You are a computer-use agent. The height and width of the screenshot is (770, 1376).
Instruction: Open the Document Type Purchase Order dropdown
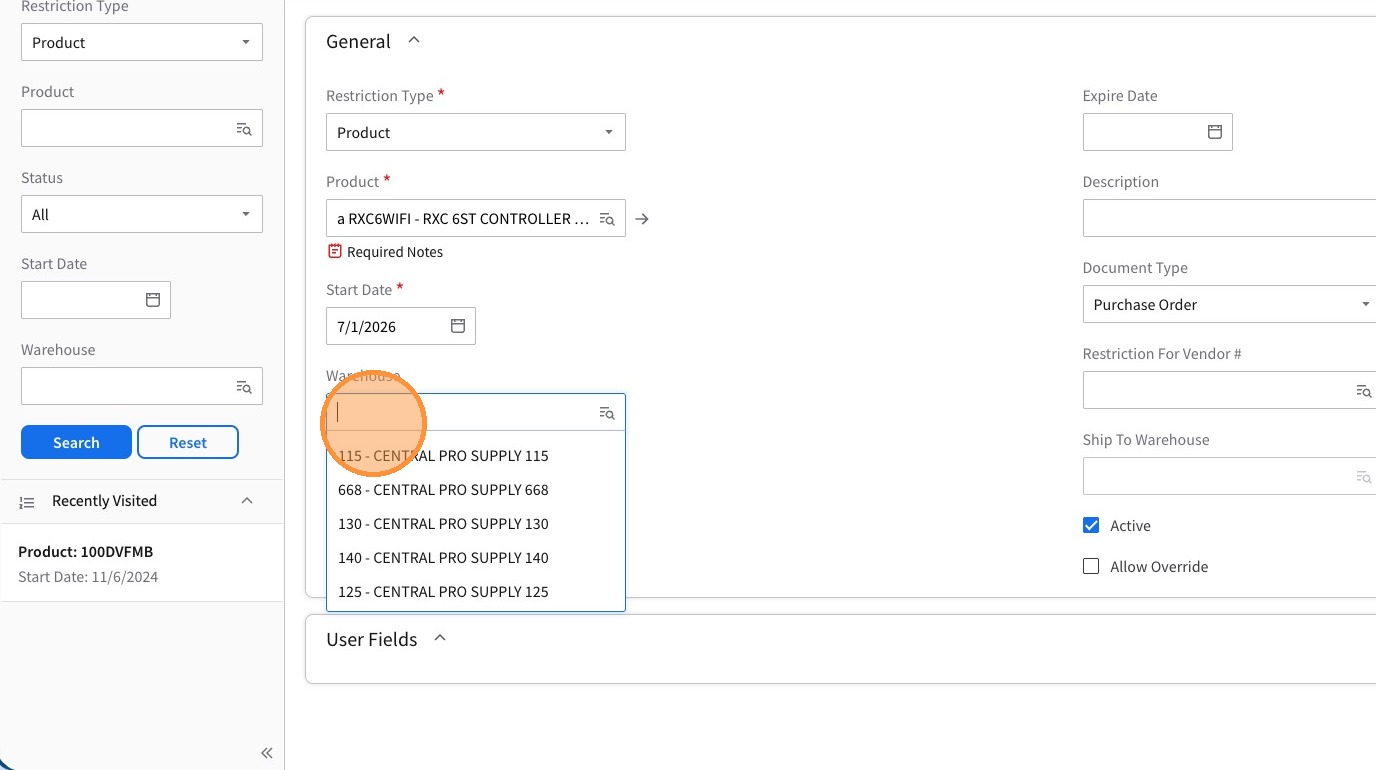coord(1229,304)
